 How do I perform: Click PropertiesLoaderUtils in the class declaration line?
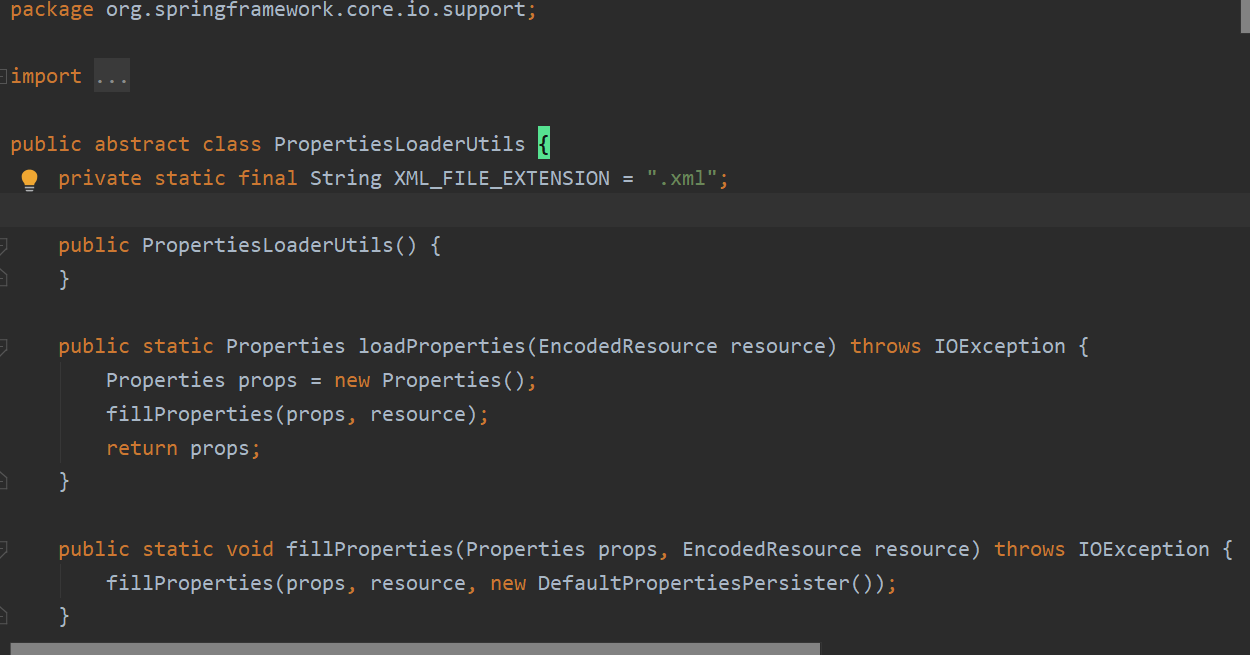[x=400, y=144]
